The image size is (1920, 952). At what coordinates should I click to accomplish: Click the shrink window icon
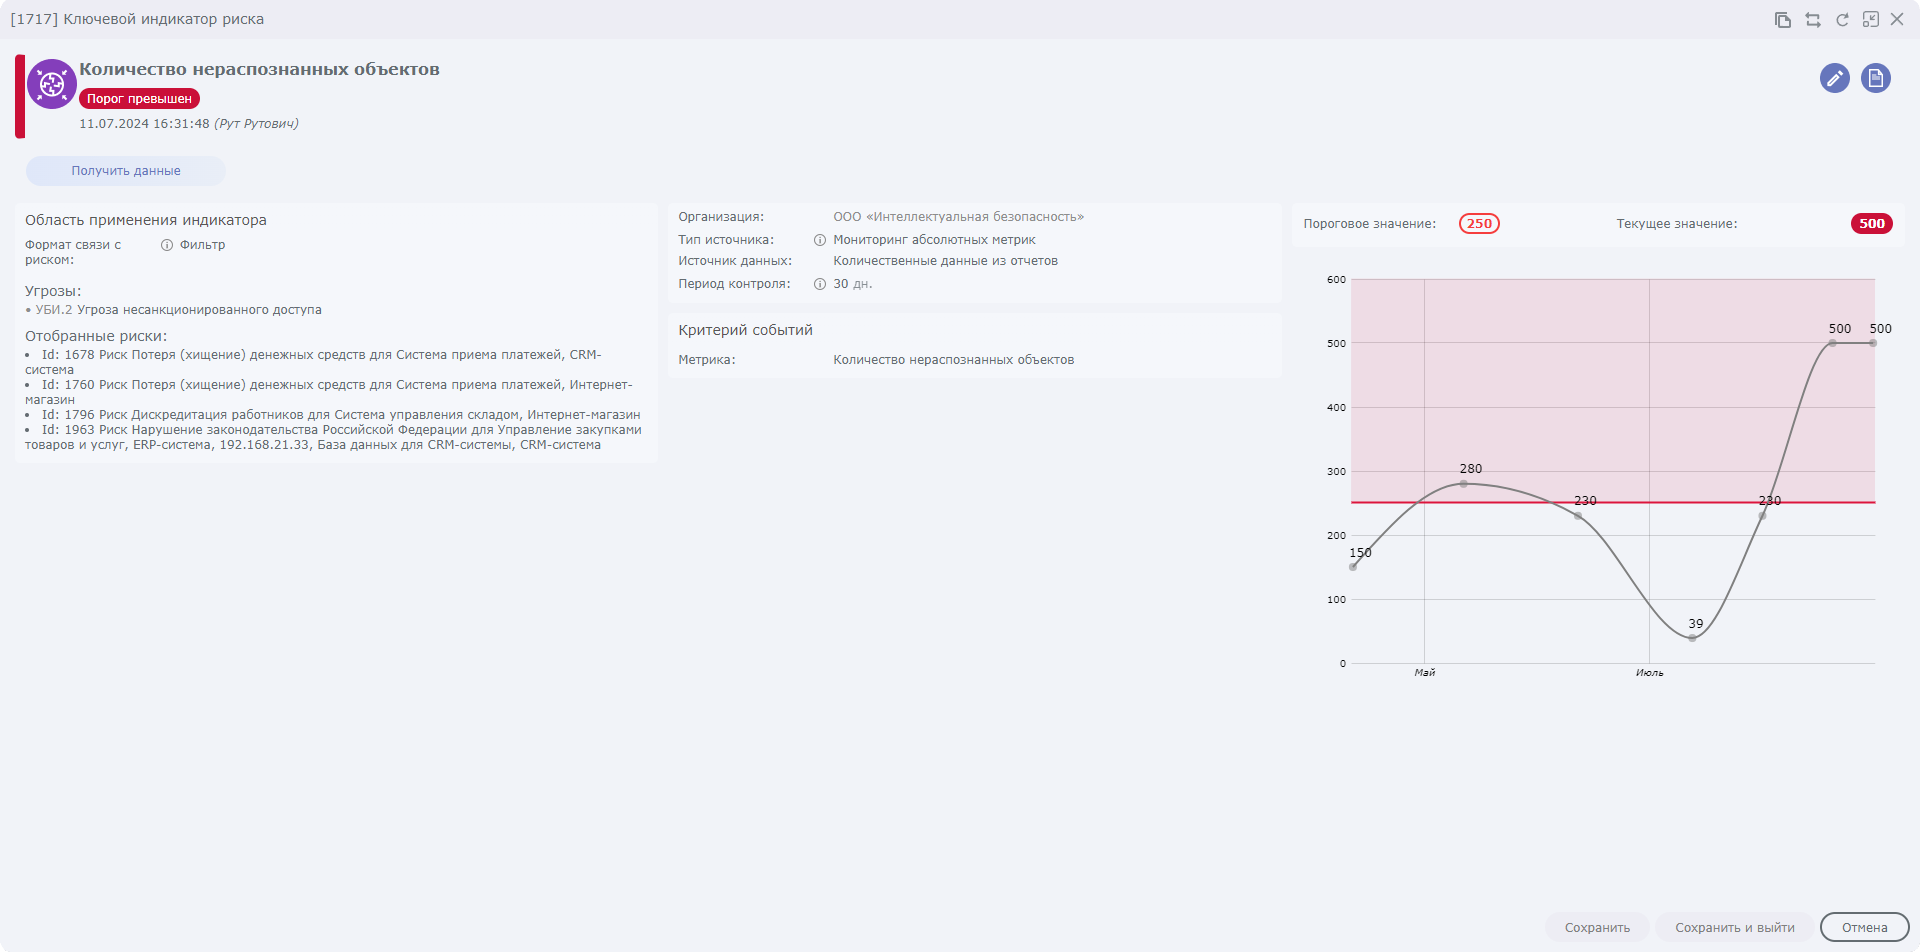pos(1871,20)
